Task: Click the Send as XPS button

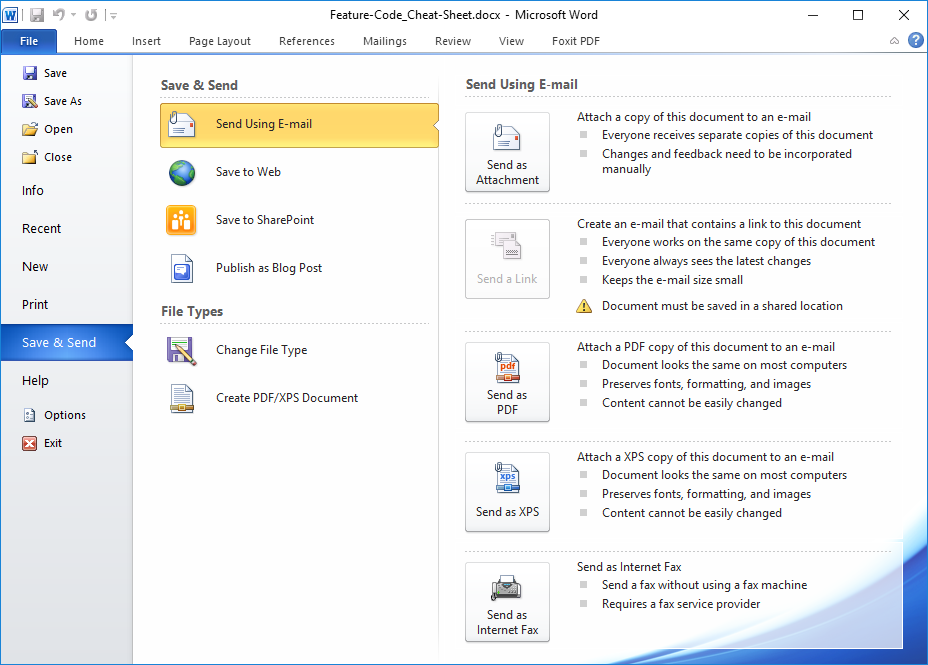Action: click(x=507, y=492)
